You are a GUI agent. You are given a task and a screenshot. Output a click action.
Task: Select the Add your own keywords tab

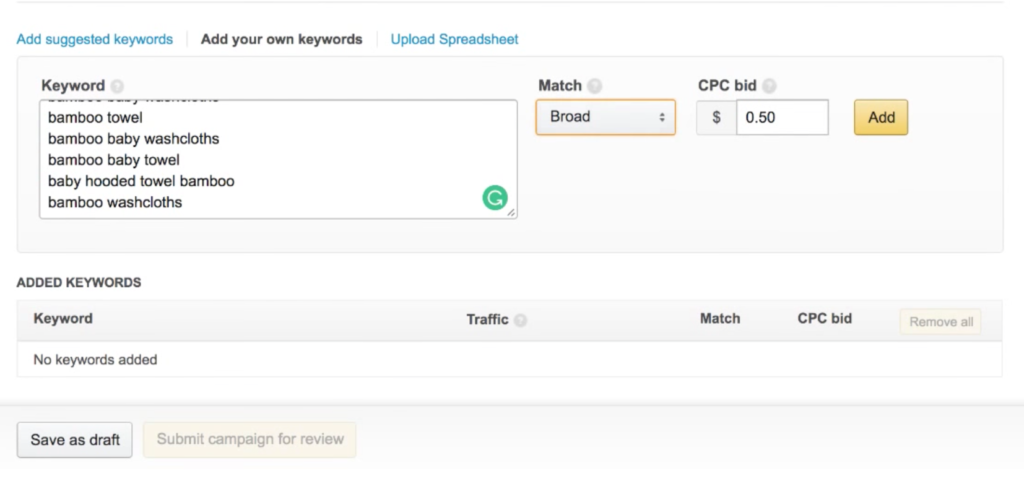pyautogui.click(x=281, y=39)
